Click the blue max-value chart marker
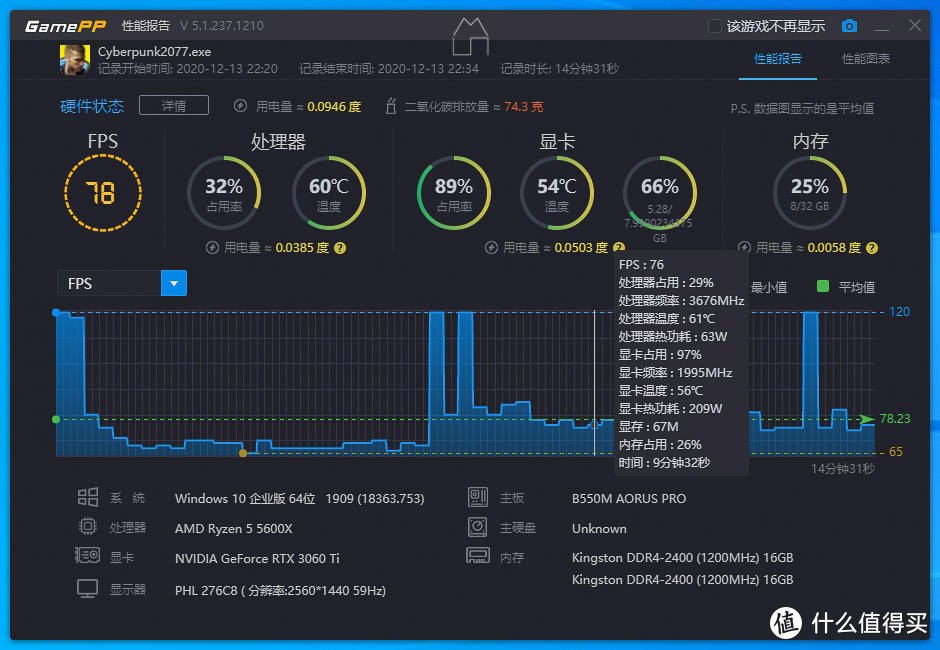This screenshot has height=650, width=940. [x=56, y=312]
